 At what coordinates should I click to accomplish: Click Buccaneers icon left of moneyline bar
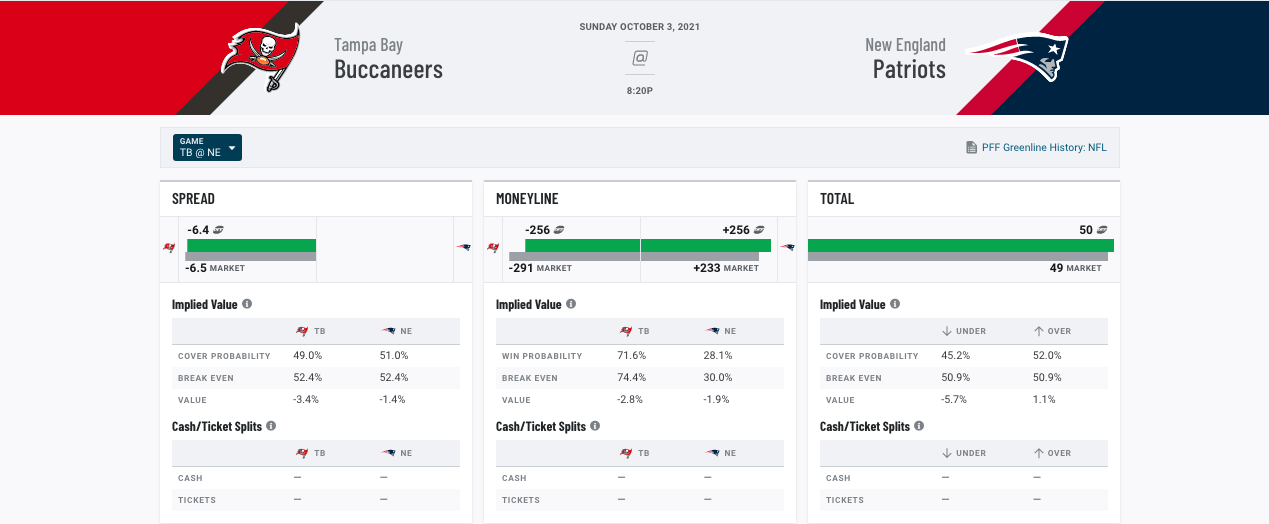point(493,247)
